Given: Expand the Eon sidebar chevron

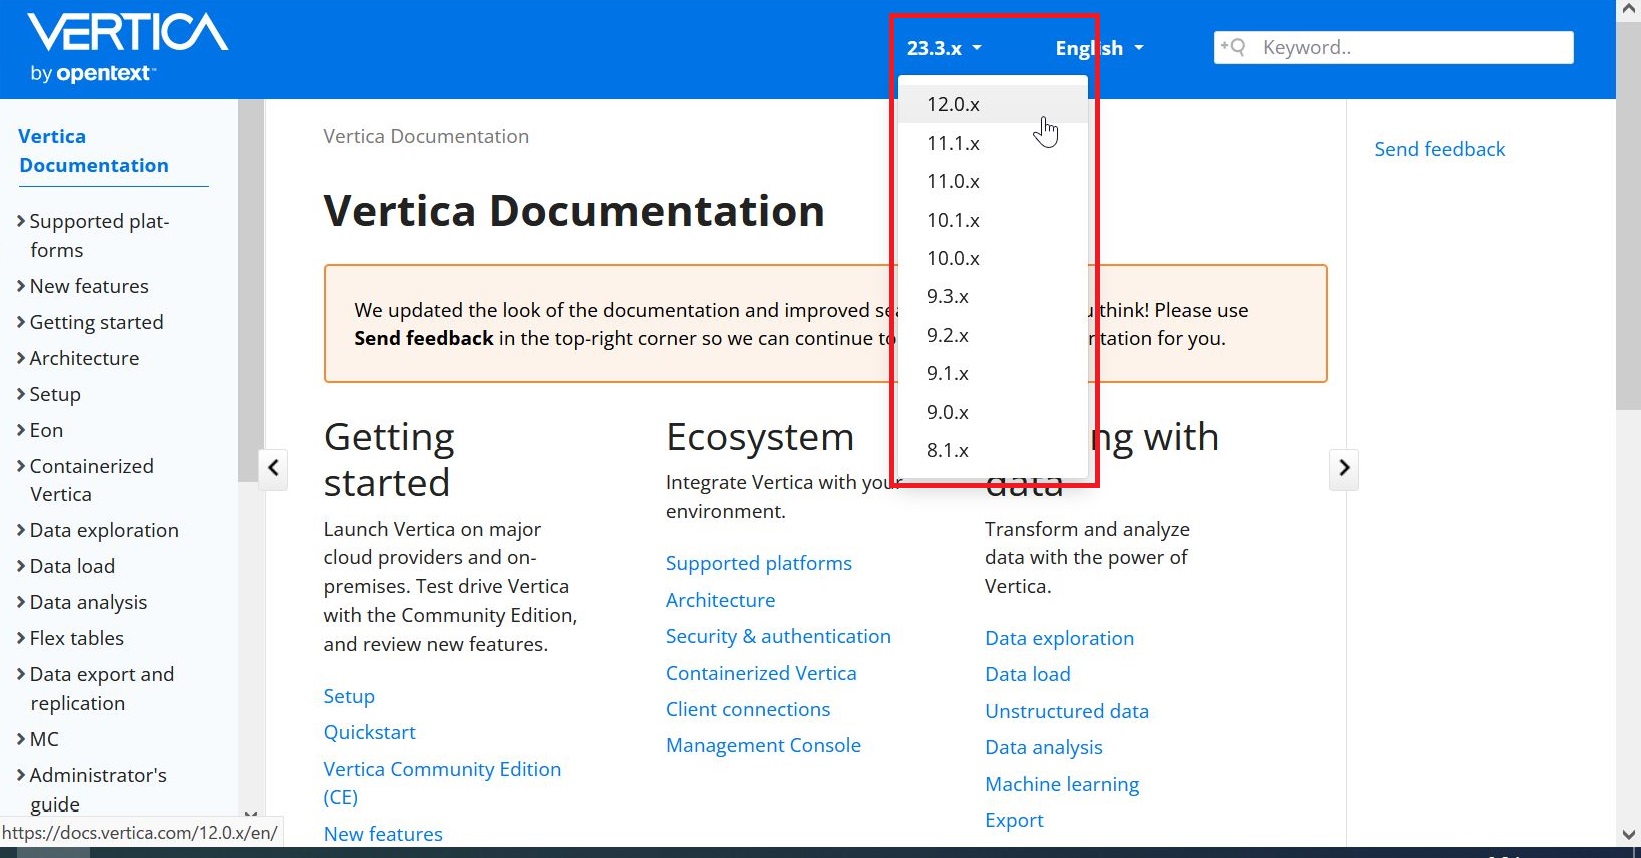Looking at the screenshot, I should pyautogui.click(x=21, y=430).
